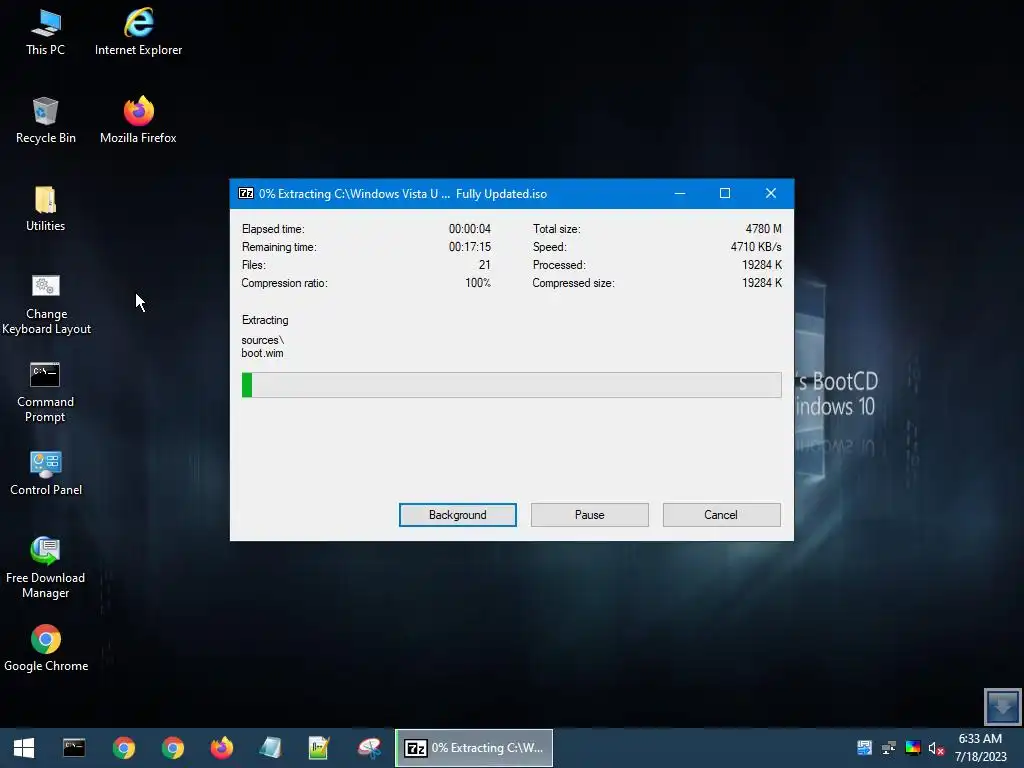Send extraction to Background
1024x768 pixels.
click(458, 515)
